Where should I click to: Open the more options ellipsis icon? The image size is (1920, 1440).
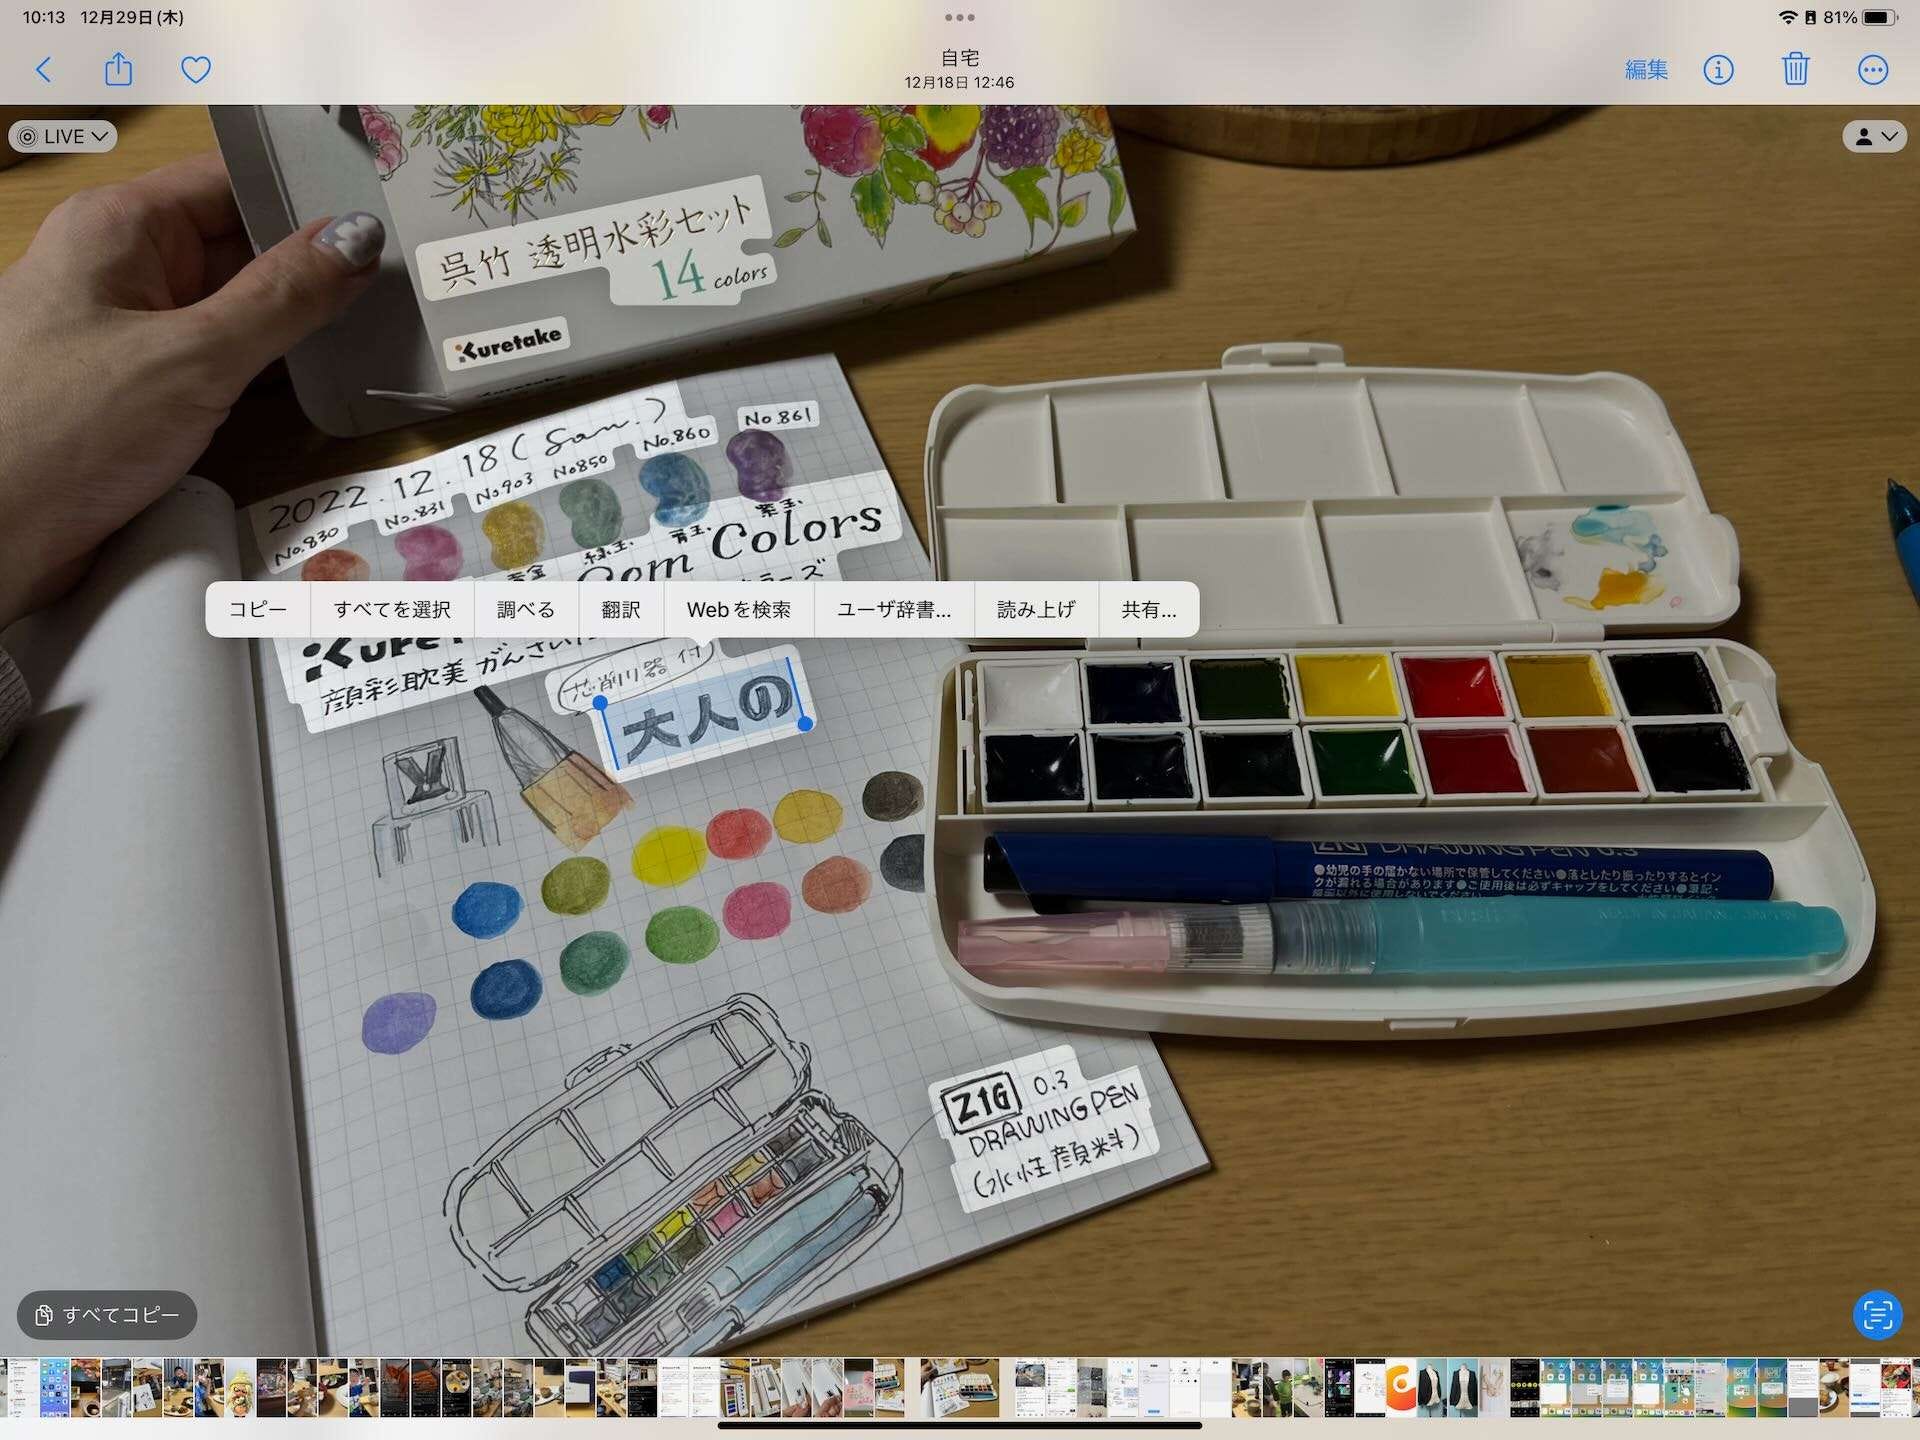(1873, 70)
